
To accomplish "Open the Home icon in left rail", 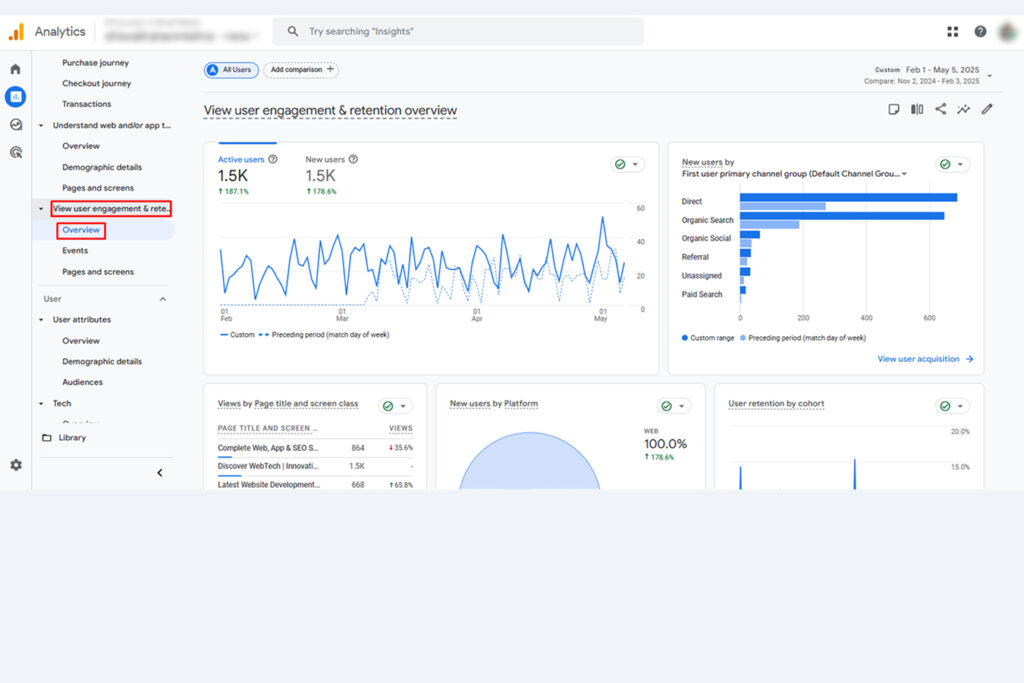I will (16, 69).
